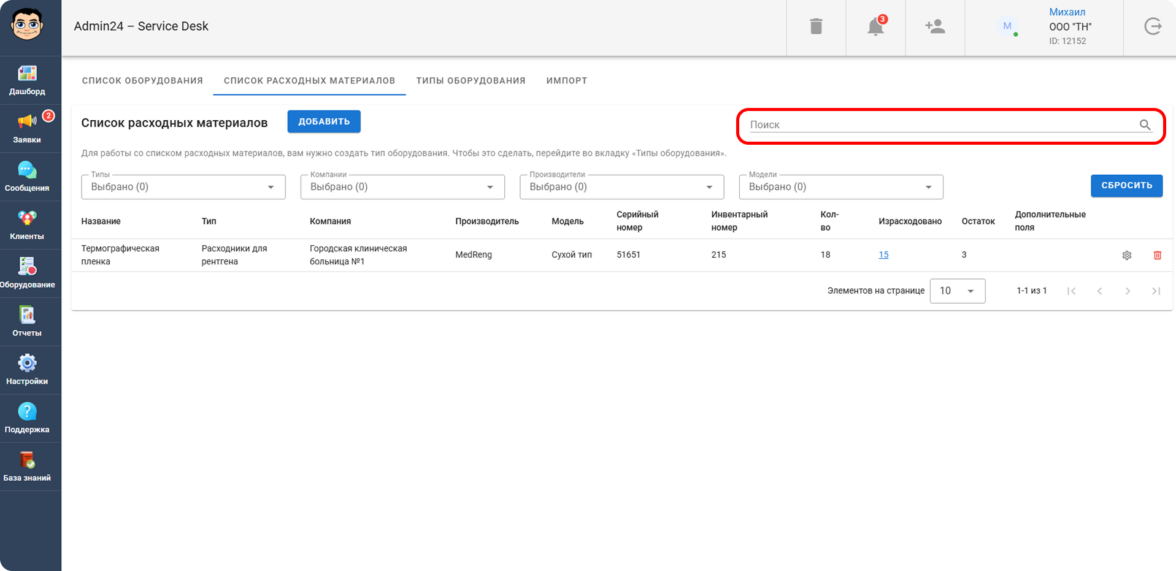Click the trash bin icon in header

pyautogui.click(x=816, y=27)
